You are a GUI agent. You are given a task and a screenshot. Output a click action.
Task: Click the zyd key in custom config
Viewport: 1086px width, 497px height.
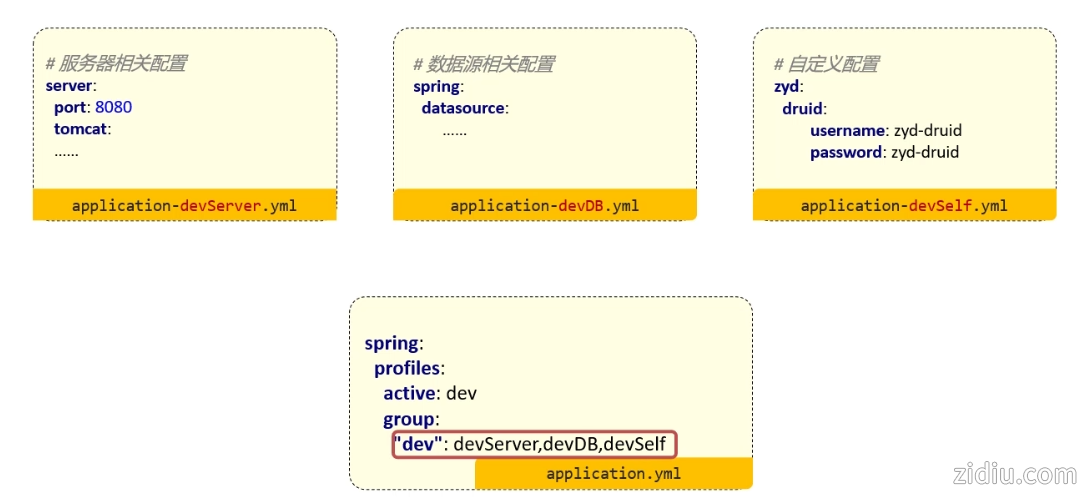coord(788,86)
